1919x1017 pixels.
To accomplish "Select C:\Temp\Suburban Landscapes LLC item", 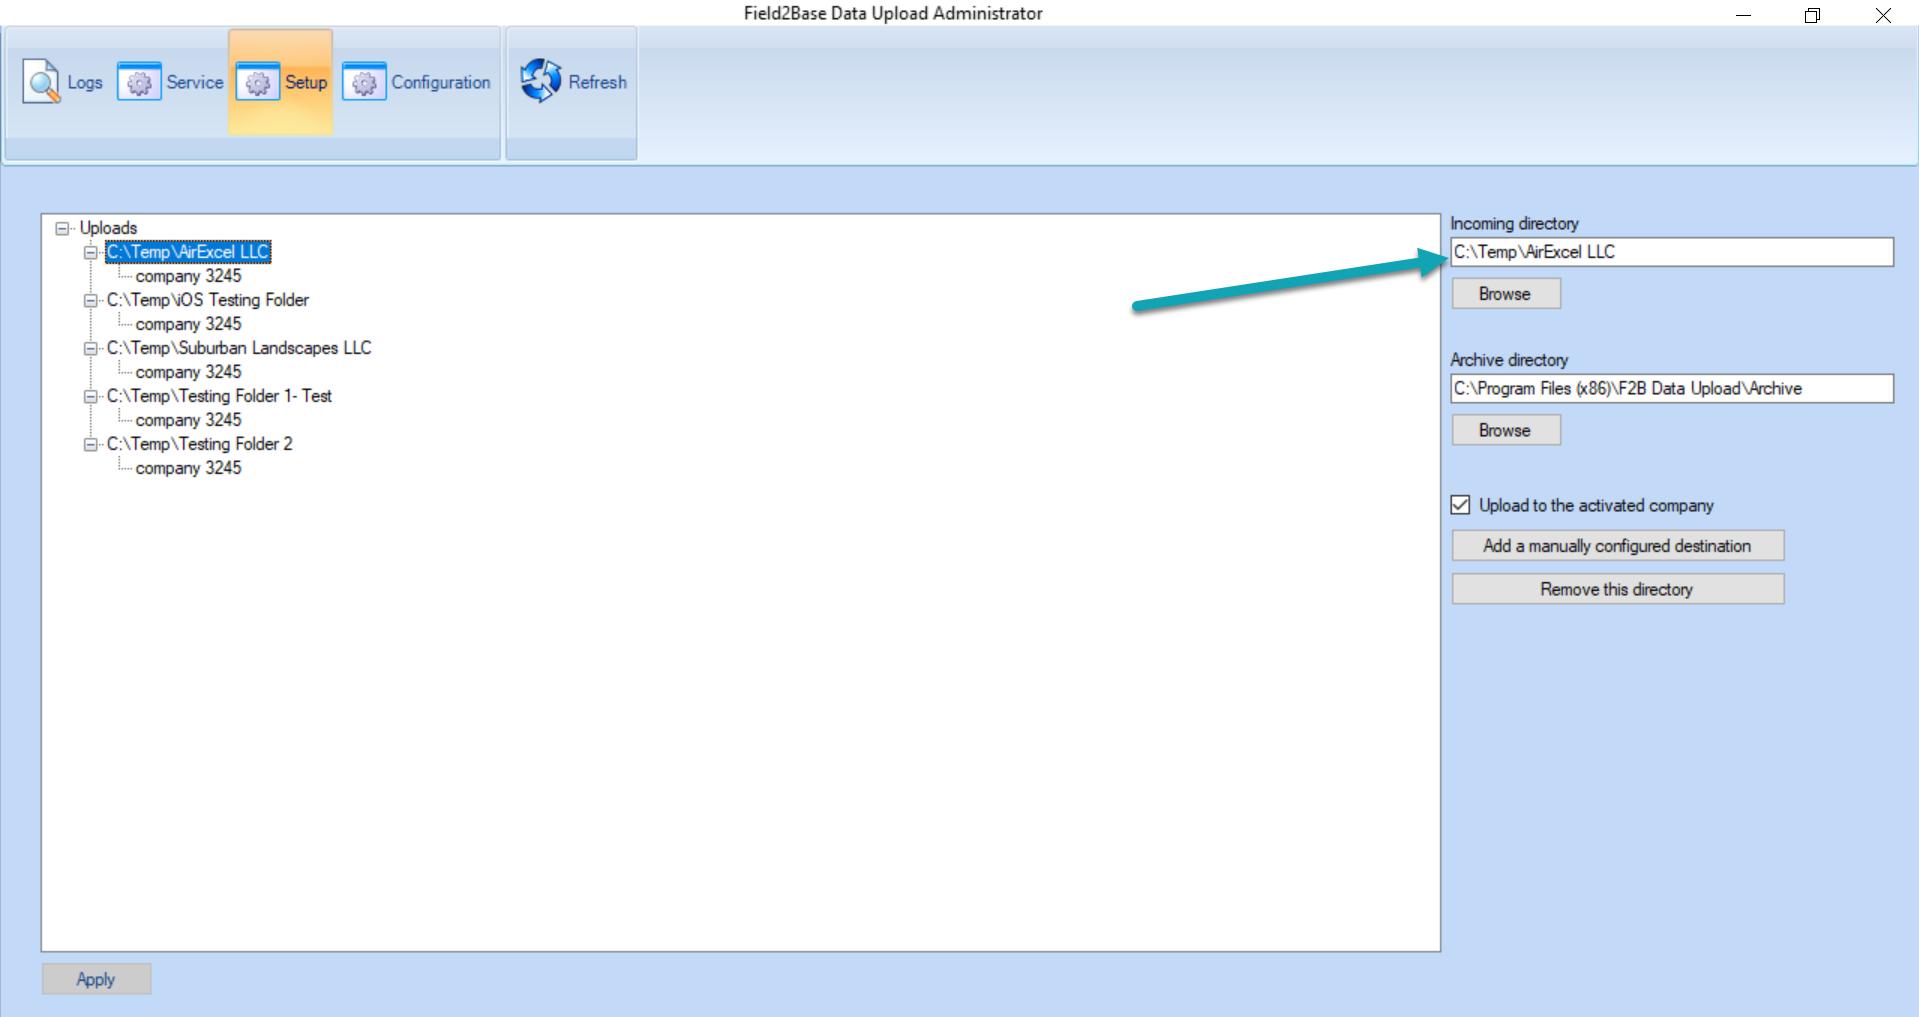I will point(239,348).
